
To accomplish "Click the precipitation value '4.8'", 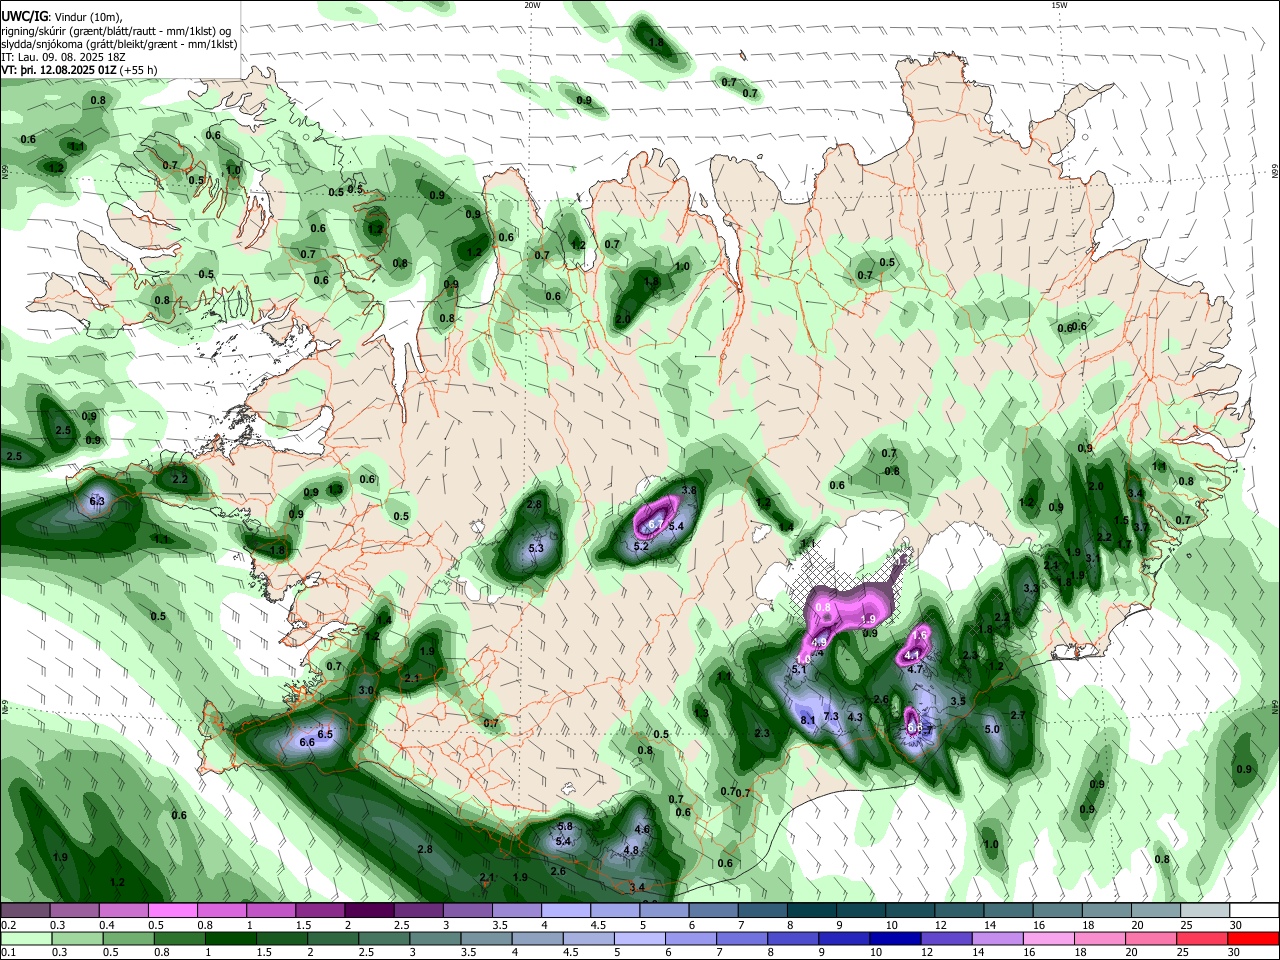I will [x=631, y=851].
